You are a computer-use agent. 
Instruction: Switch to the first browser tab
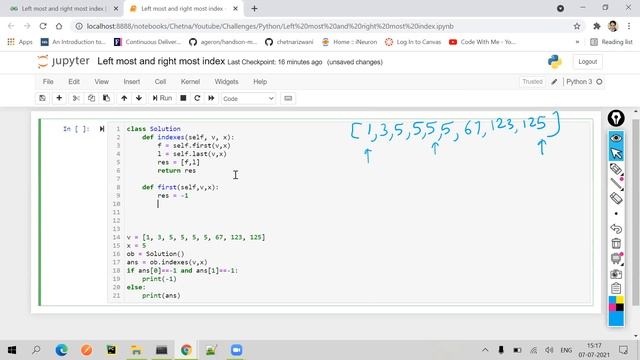63,9
